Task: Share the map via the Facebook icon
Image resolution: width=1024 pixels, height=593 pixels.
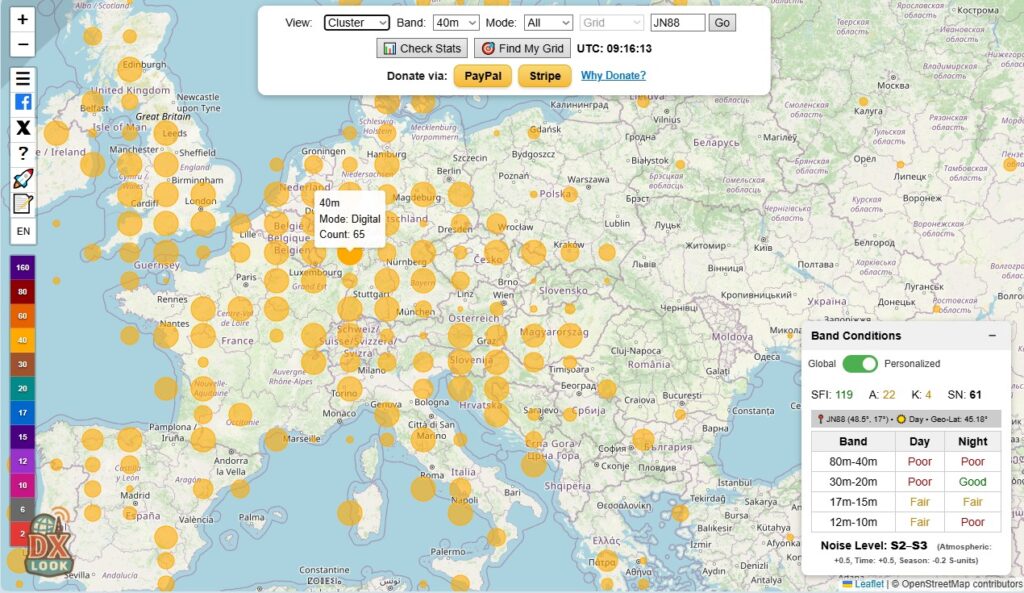Action: (x=22, y=103)
